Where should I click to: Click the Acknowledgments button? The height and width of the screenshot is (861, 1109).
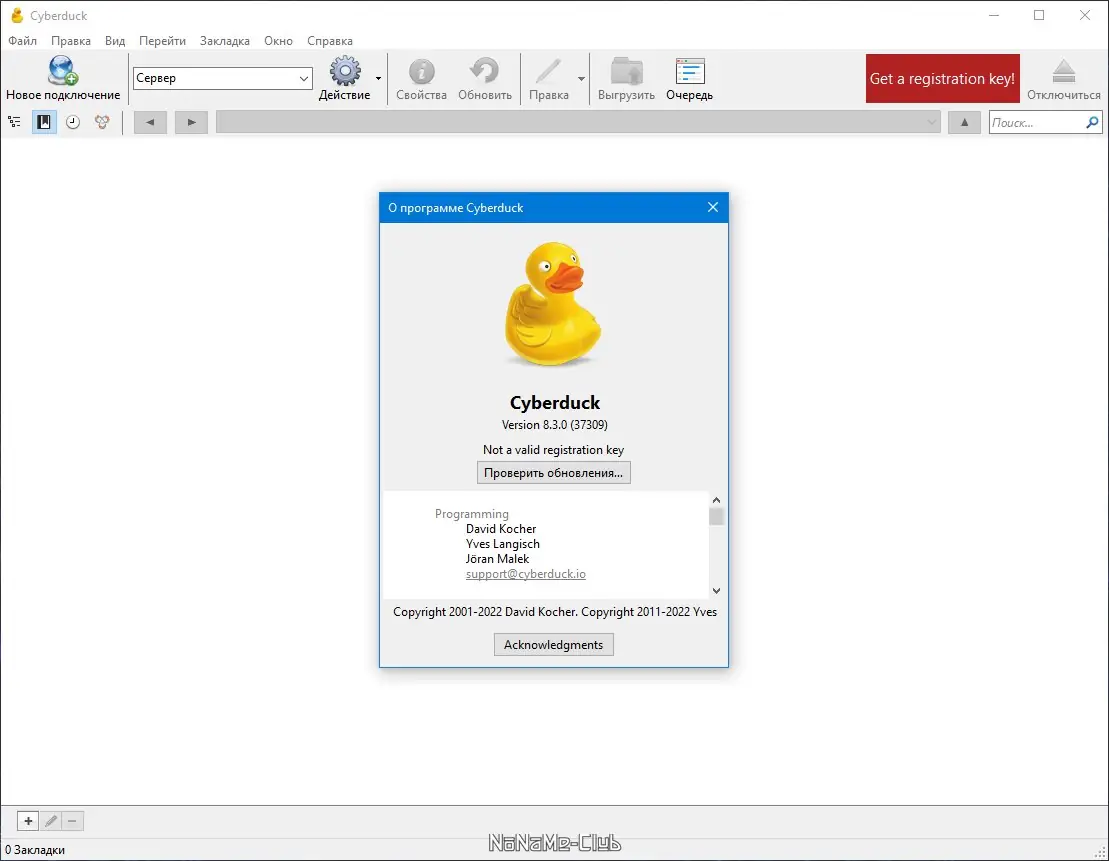(x=554, y=645)
